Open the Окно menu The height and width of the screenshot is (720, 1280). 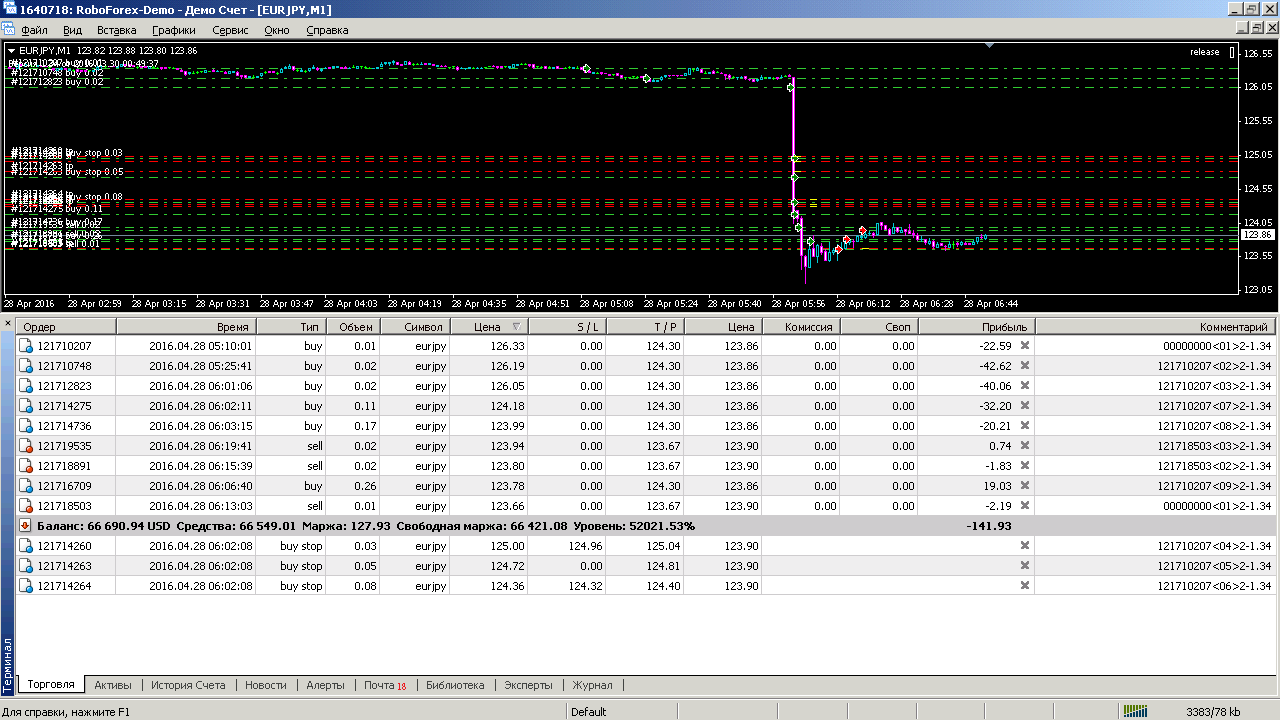pos(277,30)
